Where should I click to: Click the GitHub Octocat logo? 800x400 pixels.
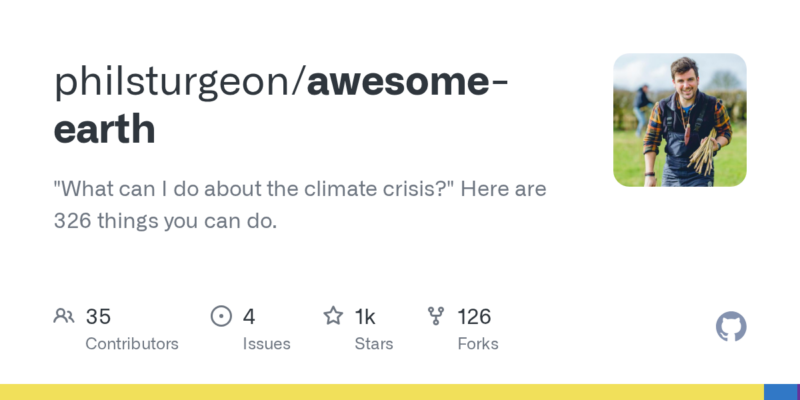[732, 327]
